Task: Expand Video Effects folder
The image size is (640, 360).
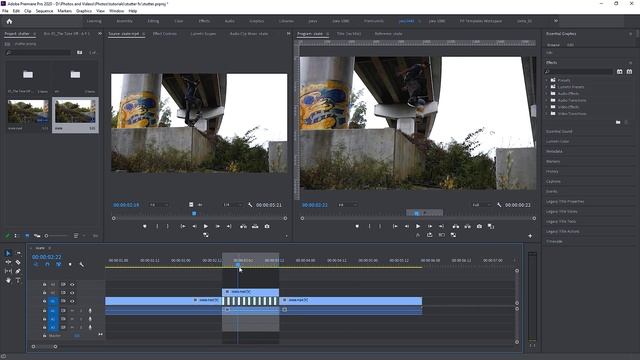Action: (x=547, y=107)
